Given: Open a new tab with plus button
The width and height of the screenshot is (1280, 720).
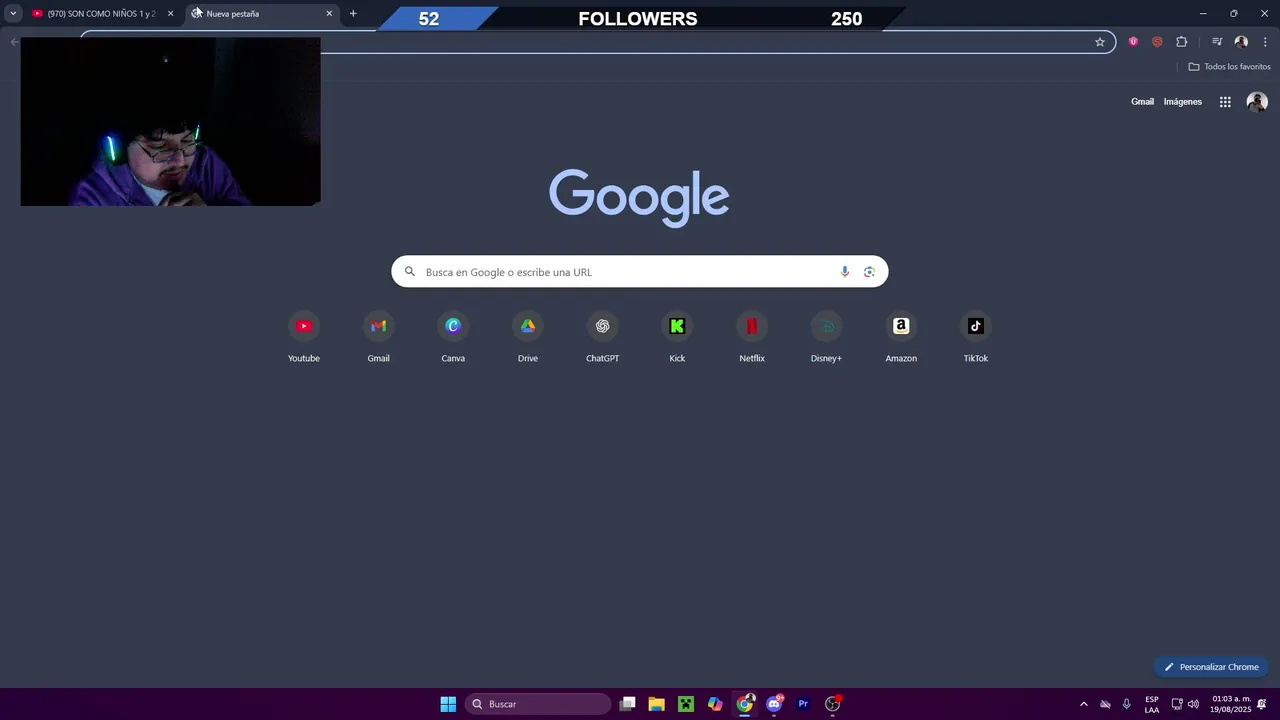Looking at the screenshot, I should pyautogui.click(x=353, y=14).
